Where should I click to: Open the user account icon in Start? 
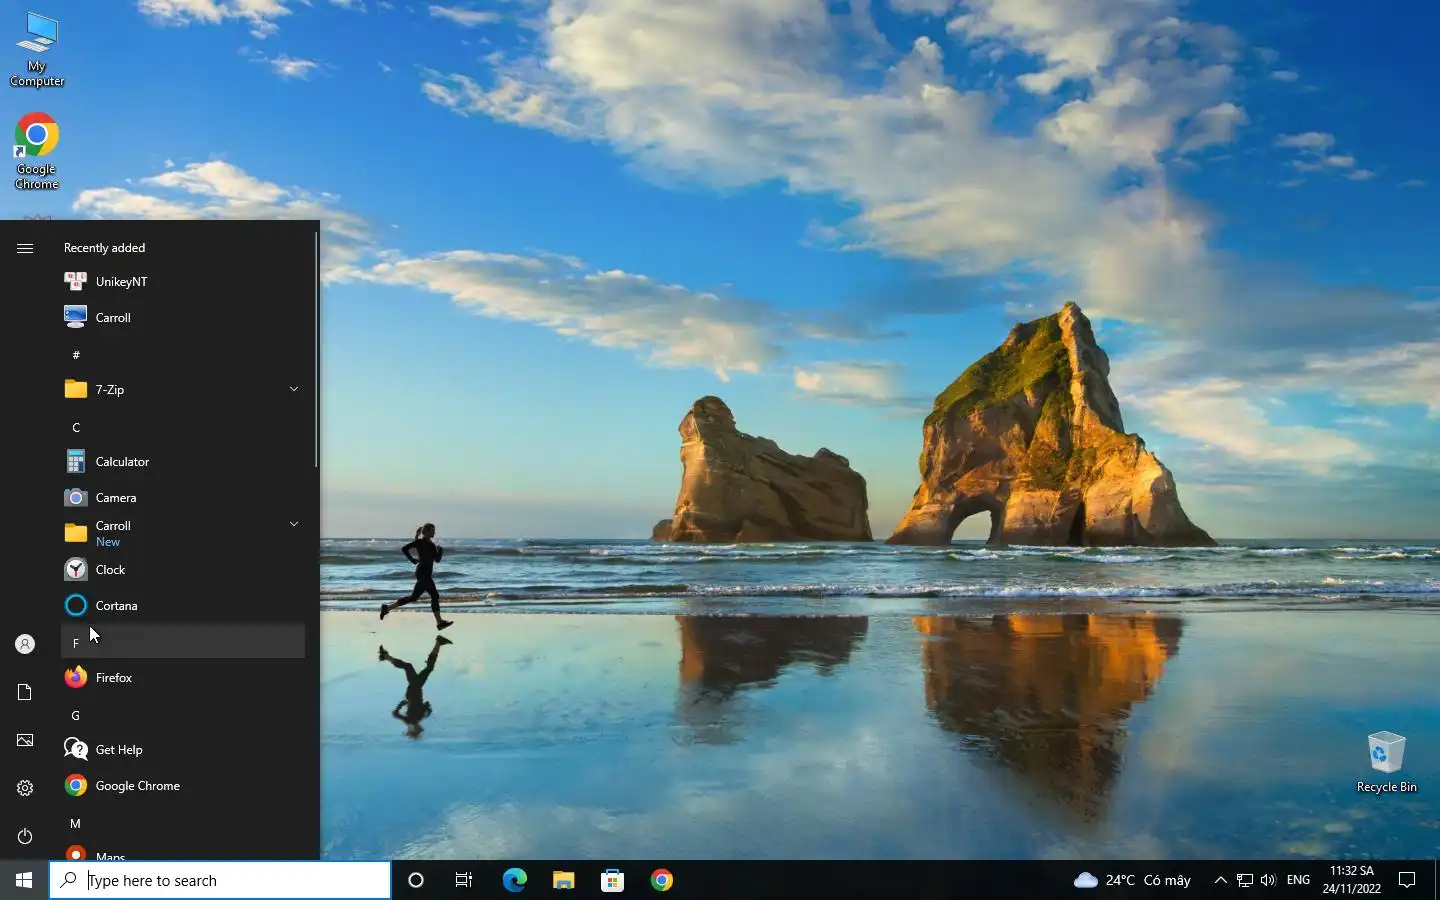(x=25, y=644)
